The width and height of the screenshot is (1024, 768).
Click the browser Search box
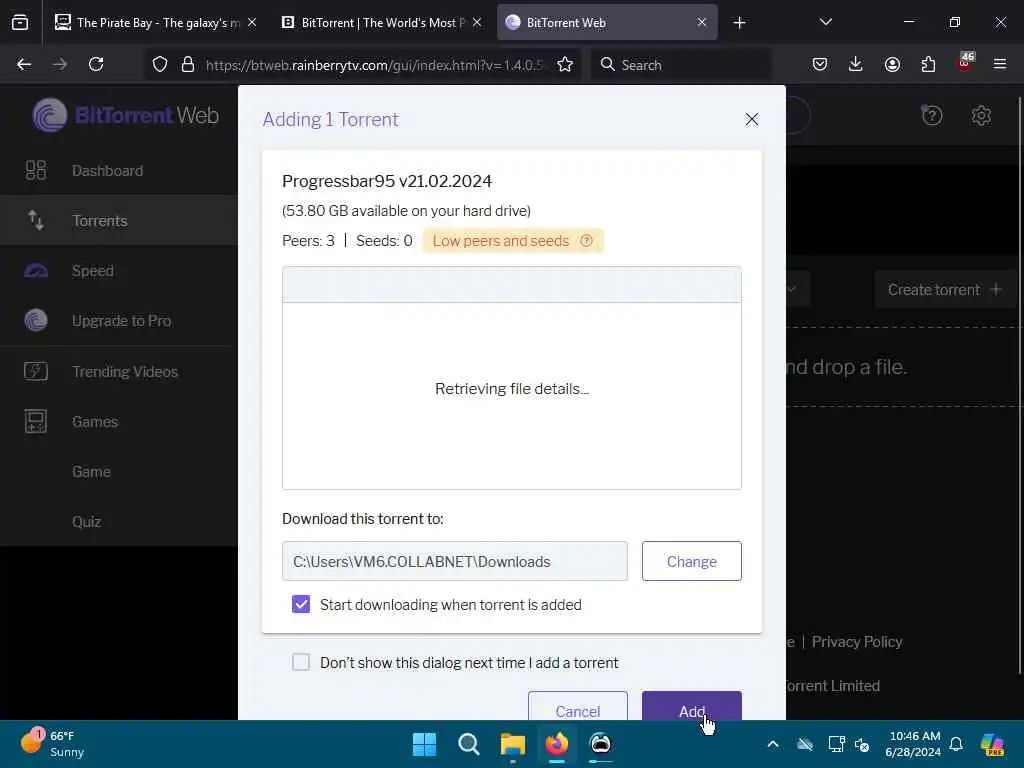coord(680,65)
